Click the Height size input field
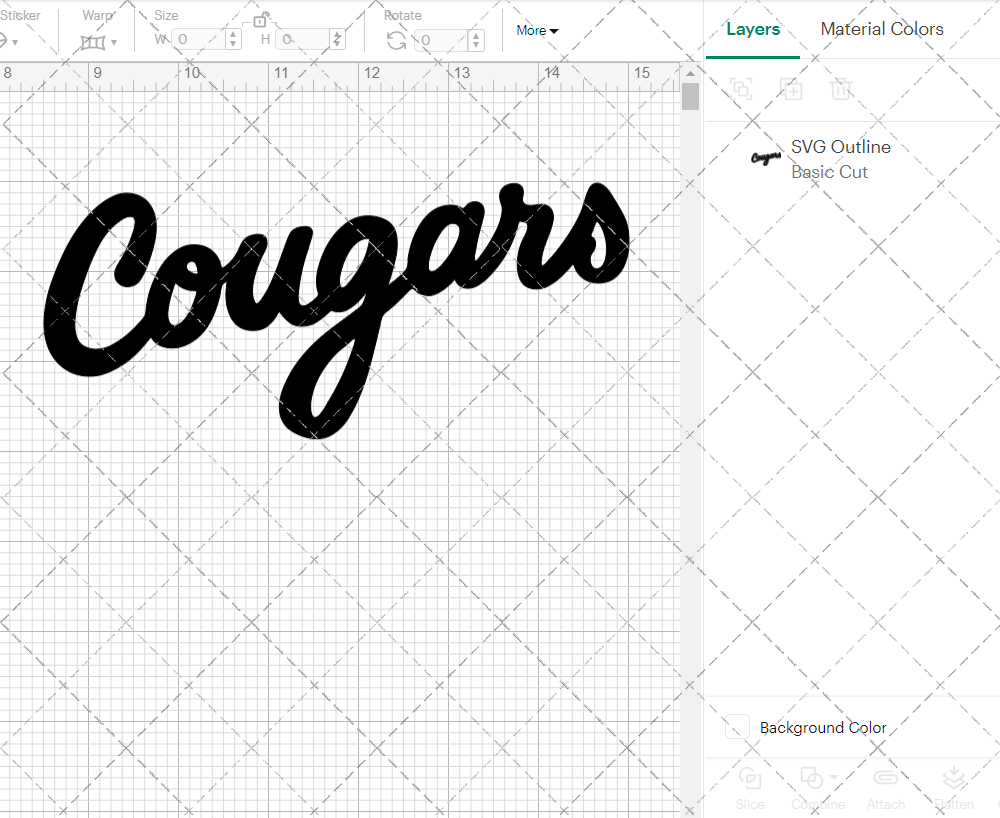Viewport: 1000px width, 818px height. point(304,40)
